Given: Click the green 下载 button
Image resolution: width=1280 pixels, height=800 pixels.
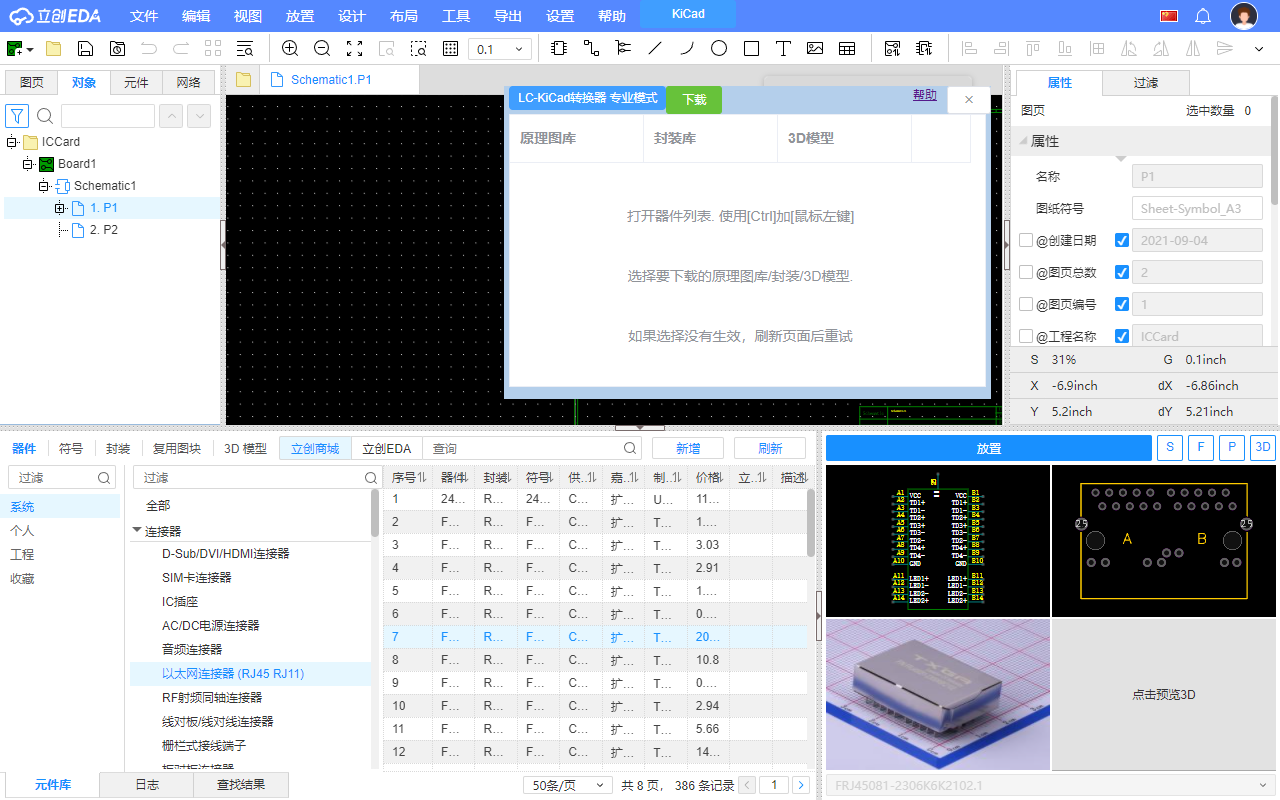Looking at the screenshot, I should pos(694,99).
